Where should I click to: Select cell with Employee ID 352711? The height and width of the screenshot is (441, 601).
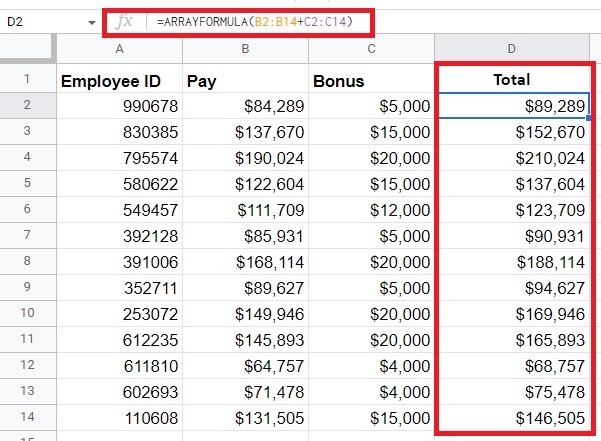[120, 288]
